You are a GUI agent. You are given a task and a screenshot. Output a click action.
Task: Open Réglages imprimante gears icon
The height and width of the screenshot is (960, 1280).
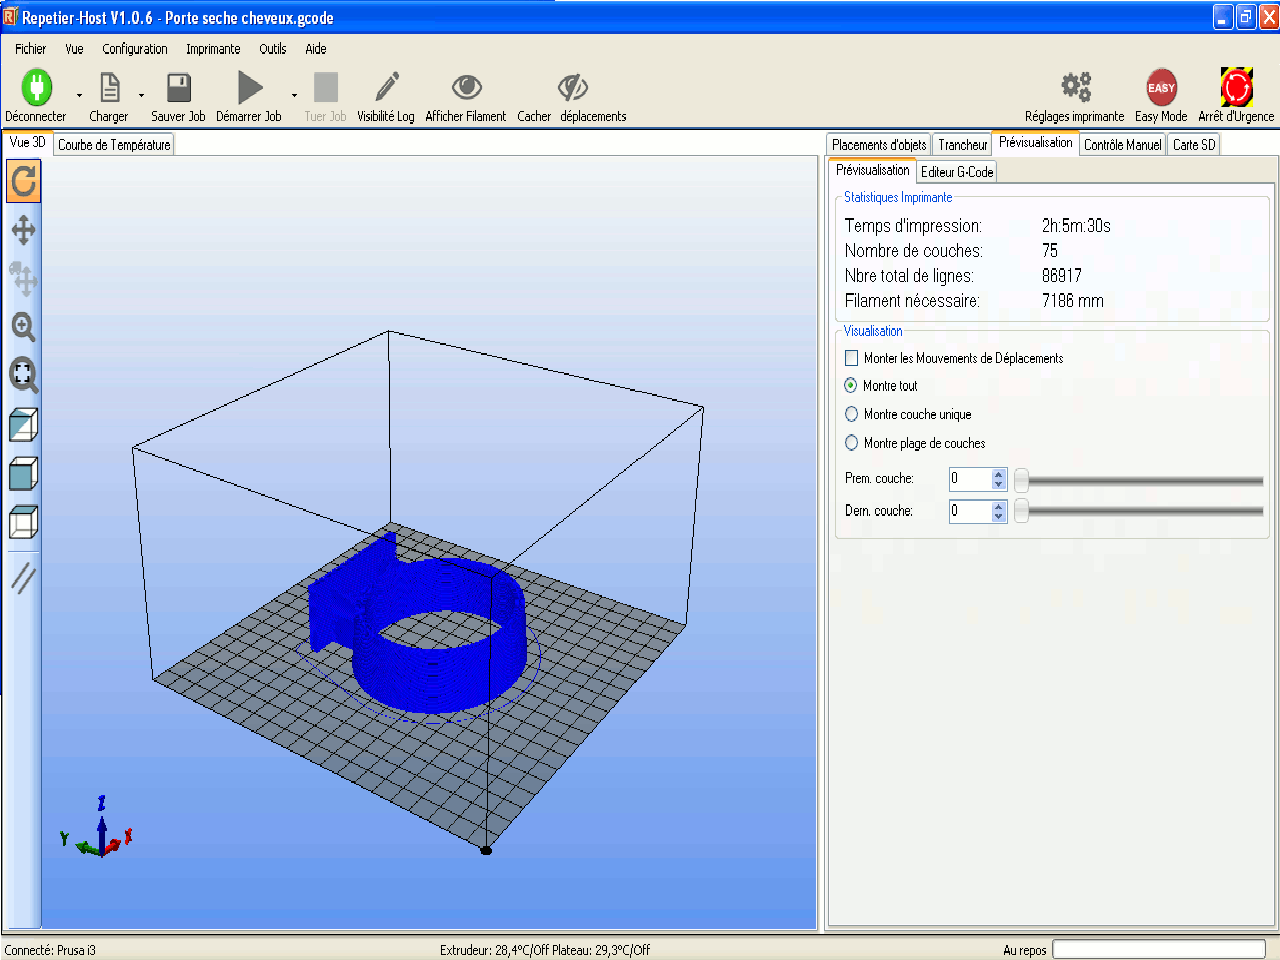point(1075,87)
